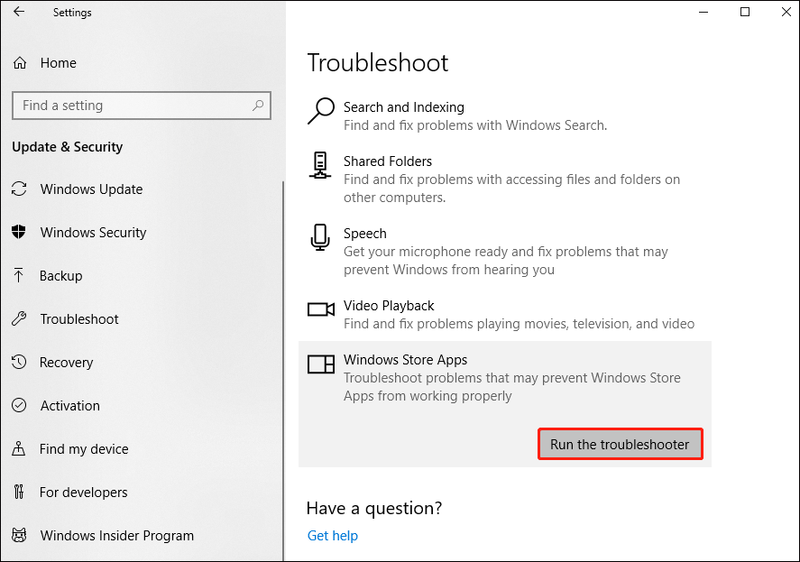Expand the Video Playback troubleshooter entry
Image resolution: width=800 pixels, height=562 pixels.
(505, 315)
